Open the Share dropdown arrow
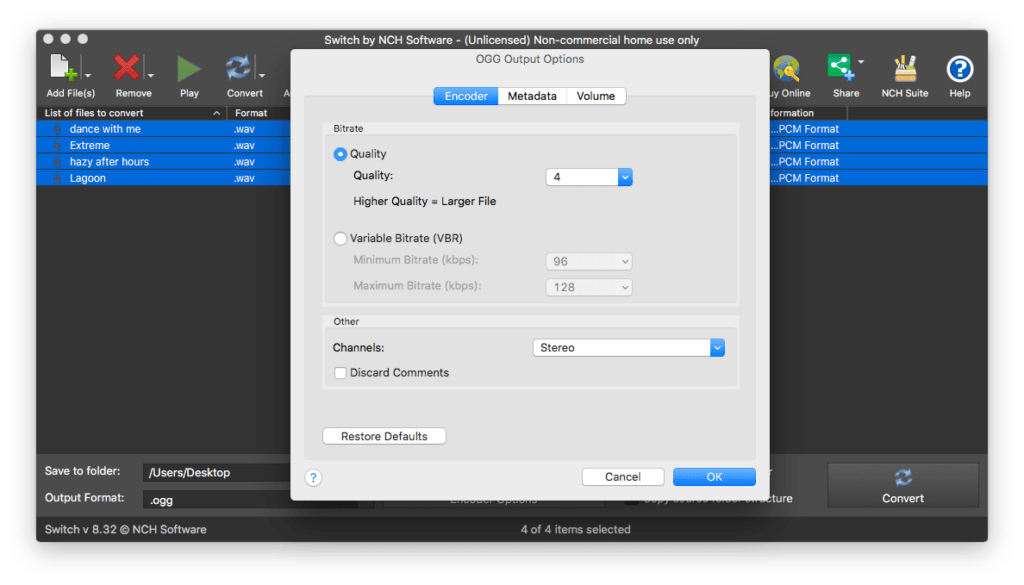The width and height of the screenshot is (1024, 585). (x=861, y=62)
